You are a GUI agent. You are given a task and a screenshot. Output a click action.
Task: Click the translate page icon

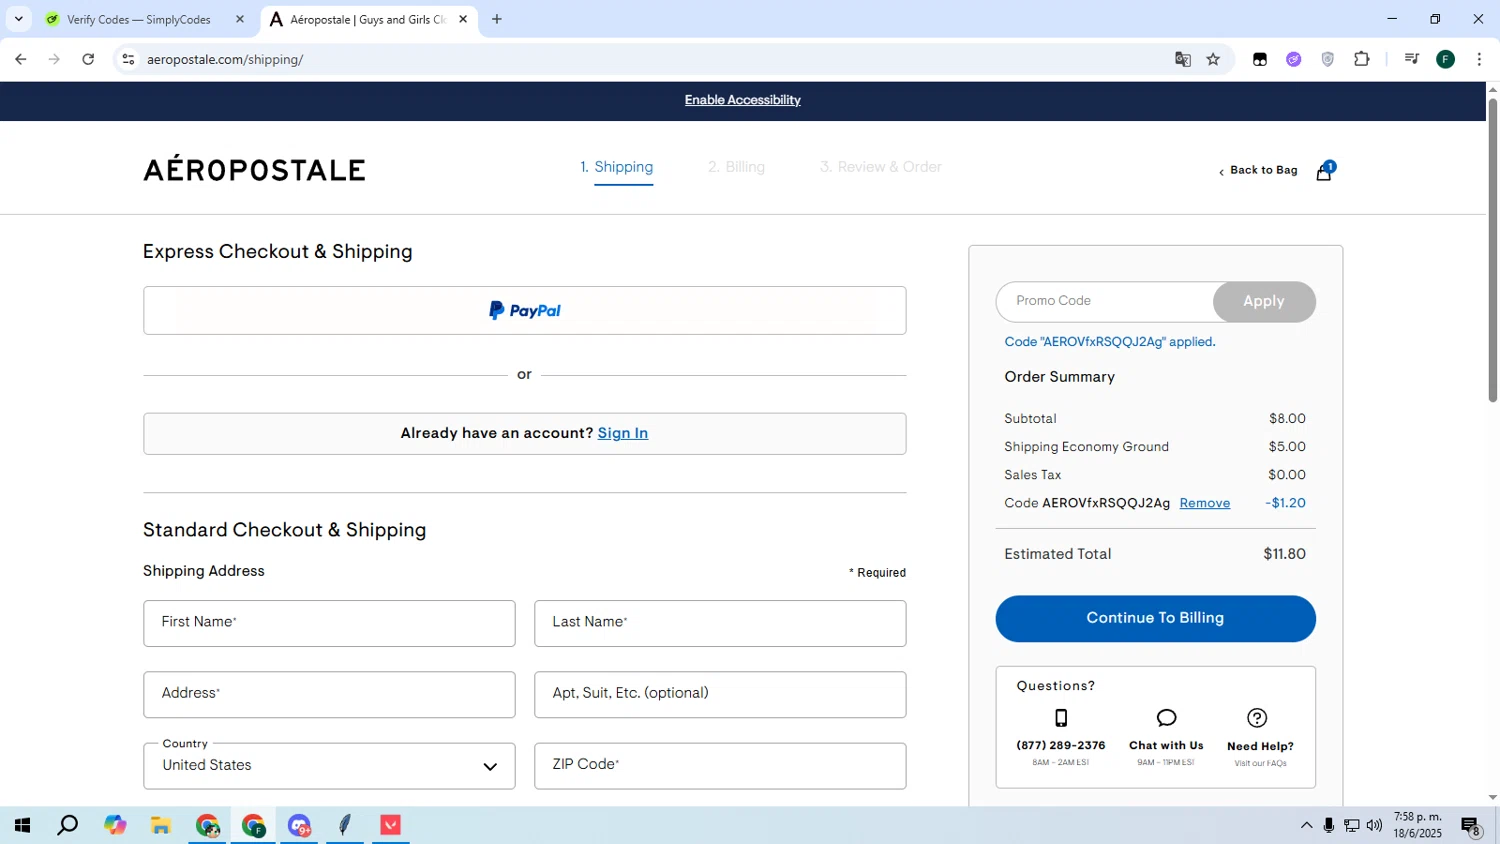coord(1183,59)
